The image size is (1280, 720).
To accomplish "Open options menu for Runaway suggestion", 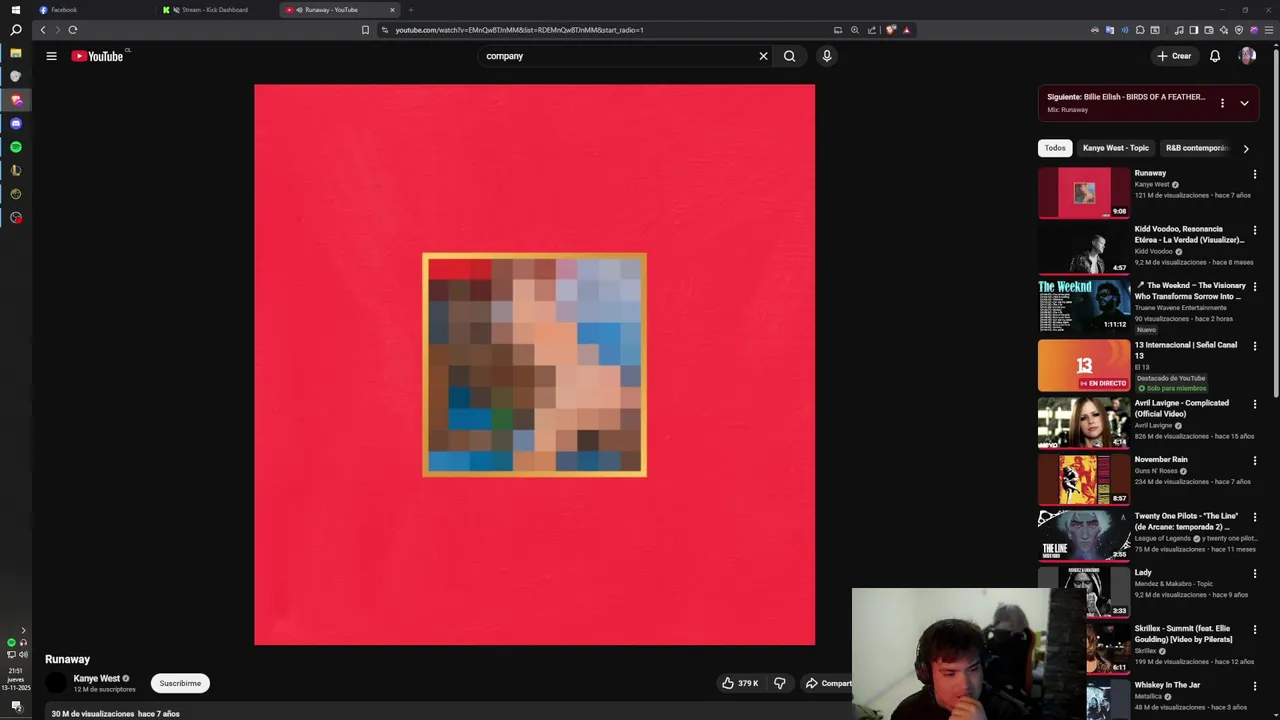I will click(1255, 174).
